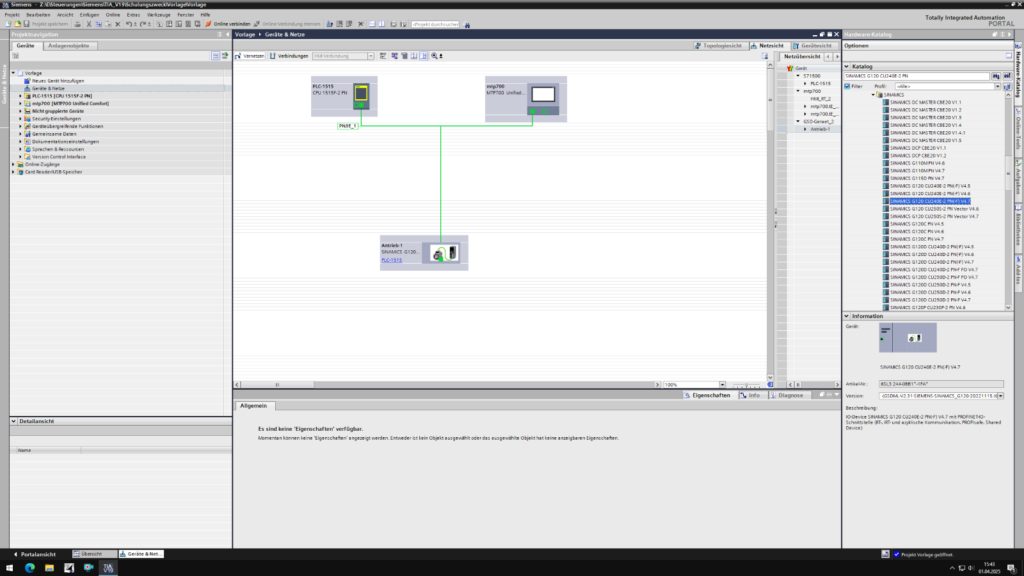The width and height of the screenshot is (1024, 576).
Task: Click the Online verbinden toolbar button
Action: click(228, 24)
